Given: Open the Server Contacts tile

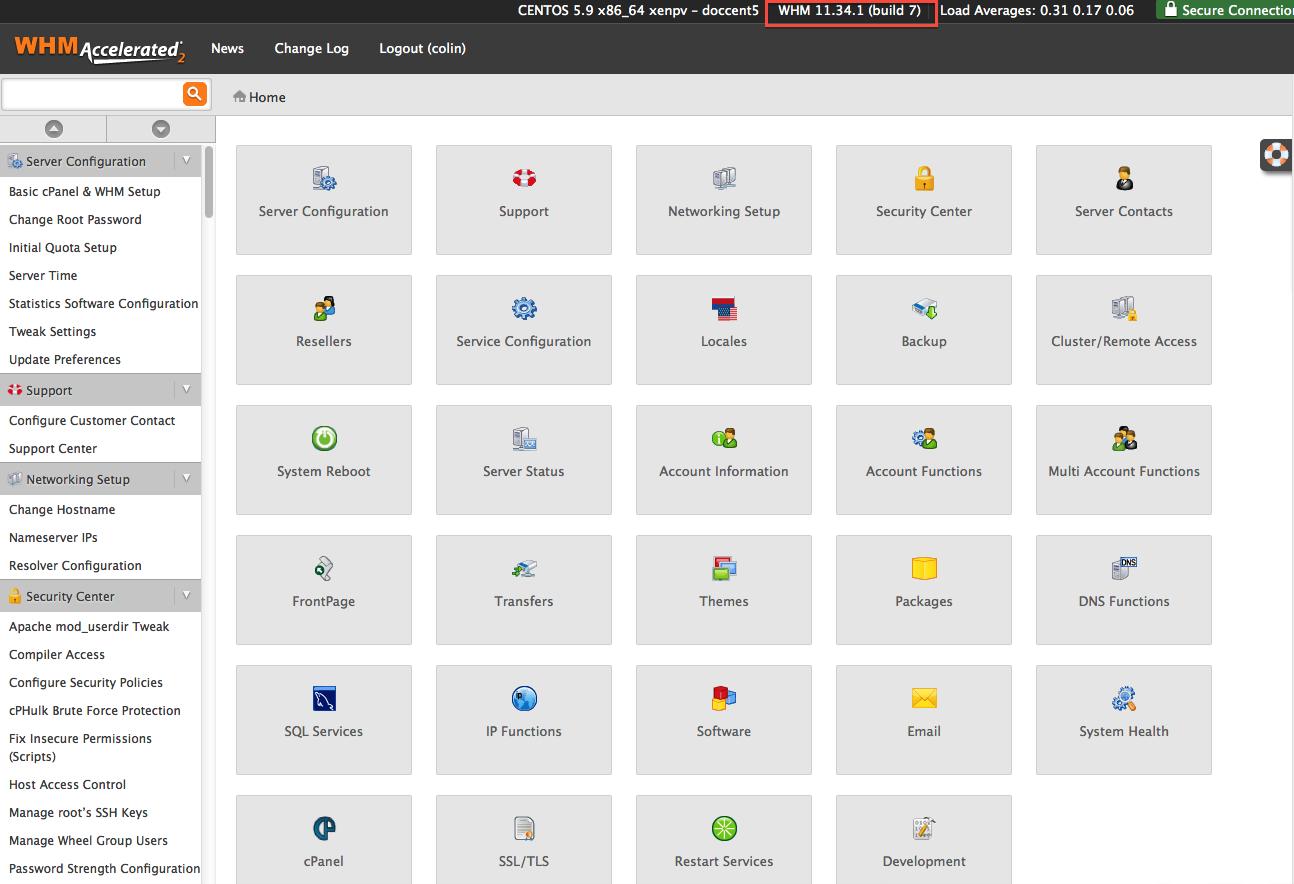Looking at the screenshot, I should coord(1124,200).
